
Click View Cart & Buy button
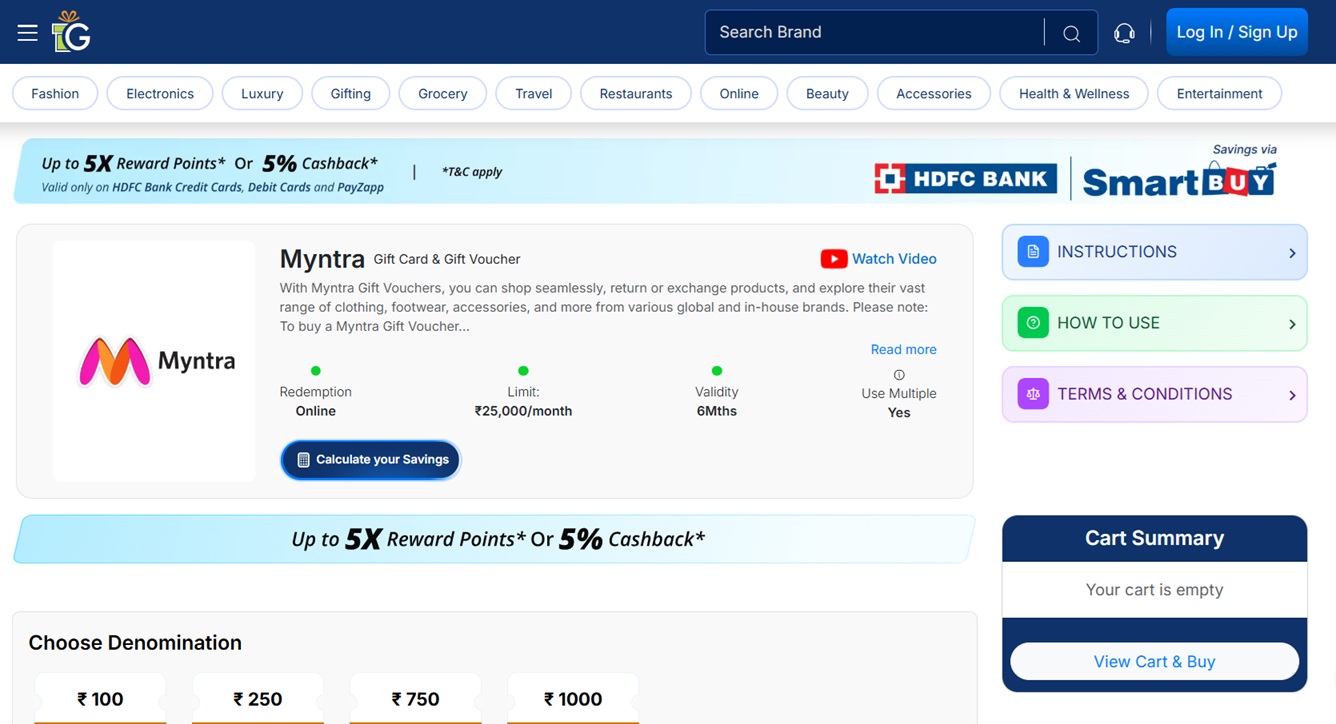[1155, 661]
